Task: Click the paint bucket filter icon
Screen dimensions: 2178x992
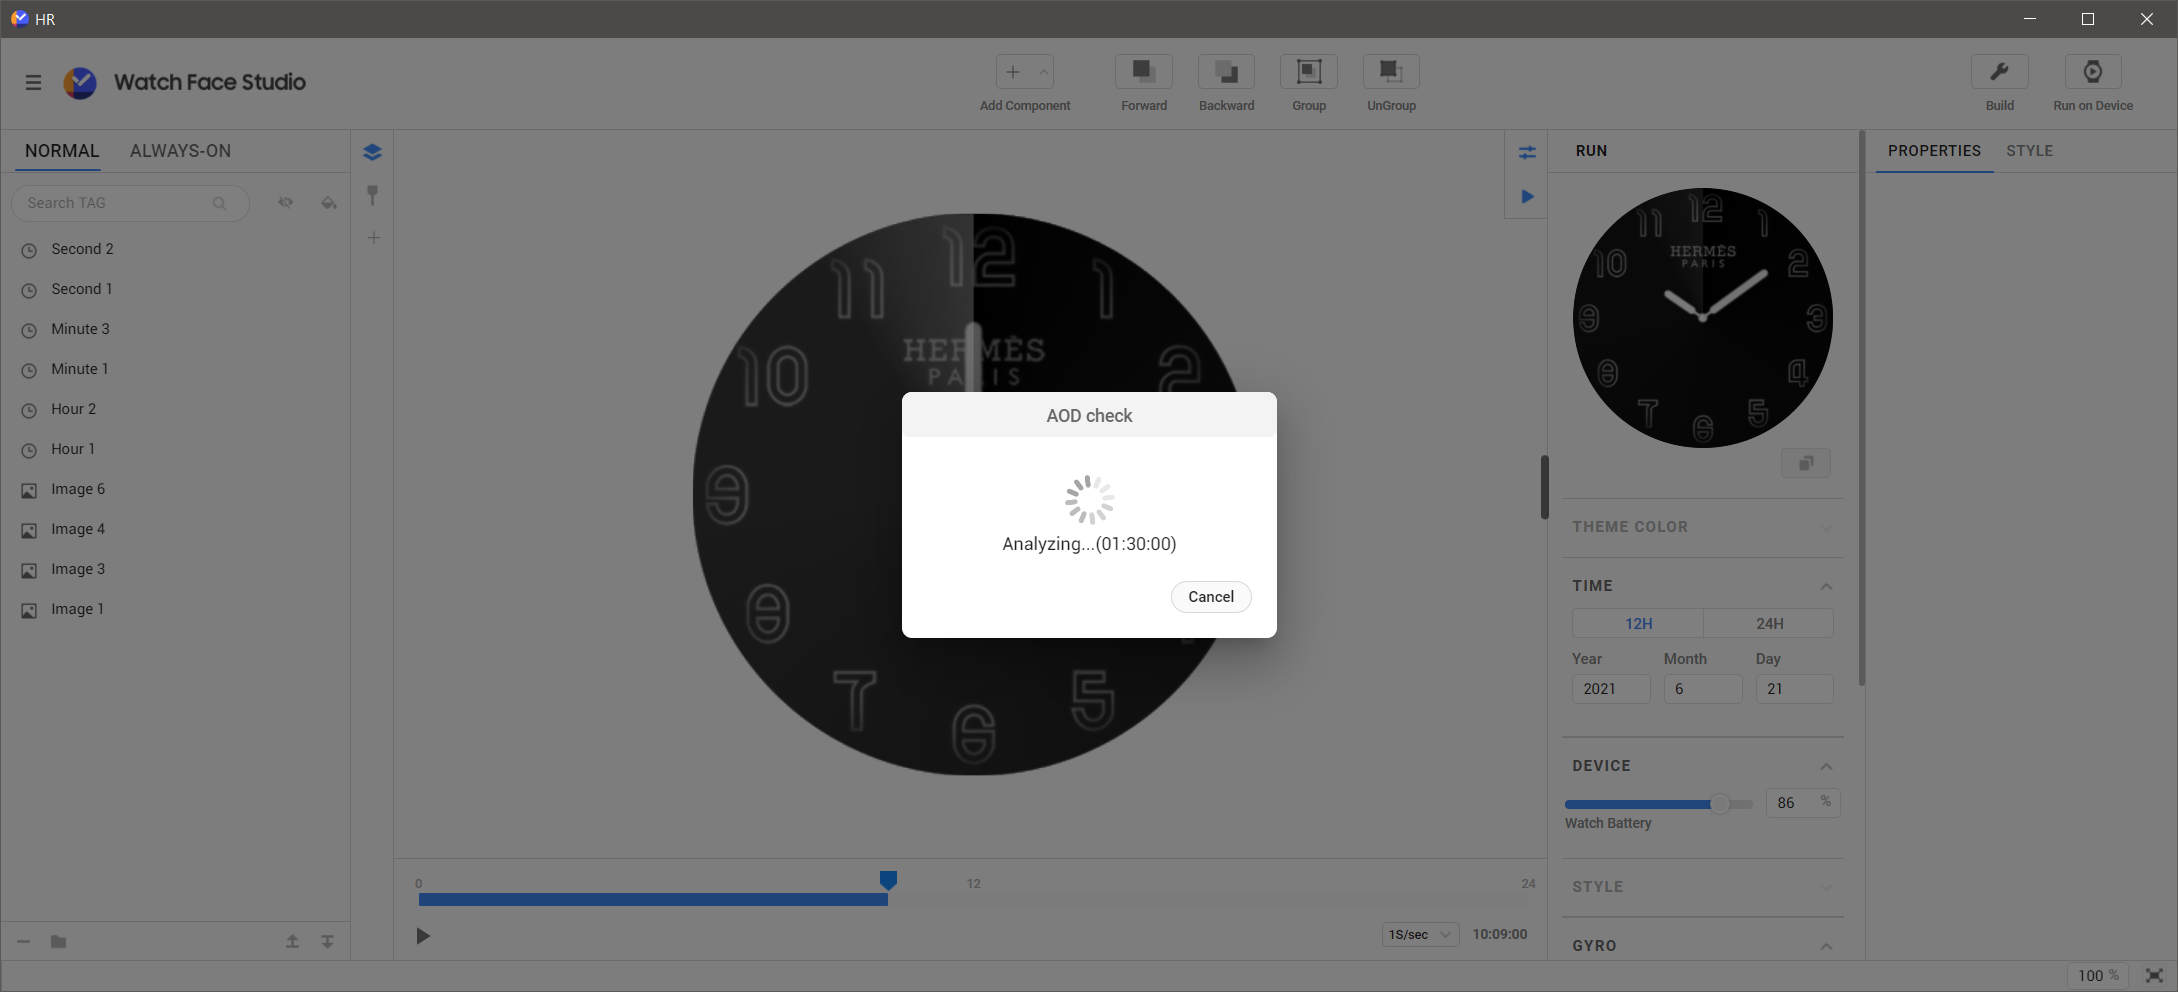Action: pyautogui.click(x=328, y=203)
